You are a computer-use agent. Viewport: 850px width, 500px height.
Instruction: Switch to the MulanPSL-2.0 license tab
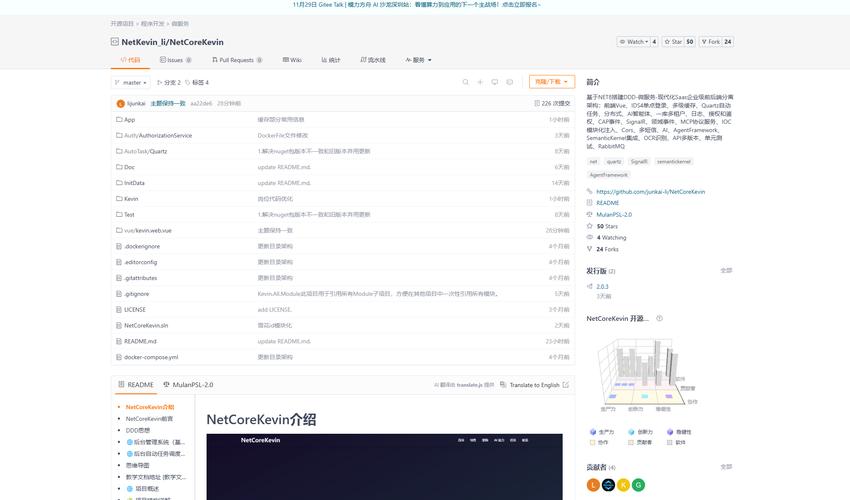[188, 385]
